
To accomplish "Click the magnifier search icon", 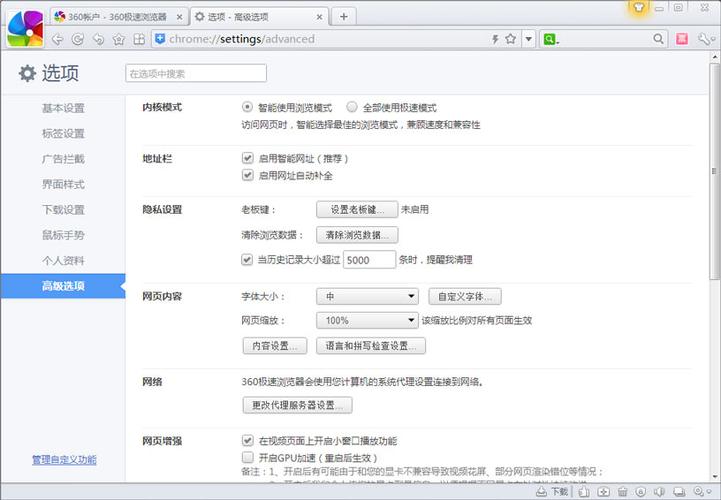I will point(658,39).
